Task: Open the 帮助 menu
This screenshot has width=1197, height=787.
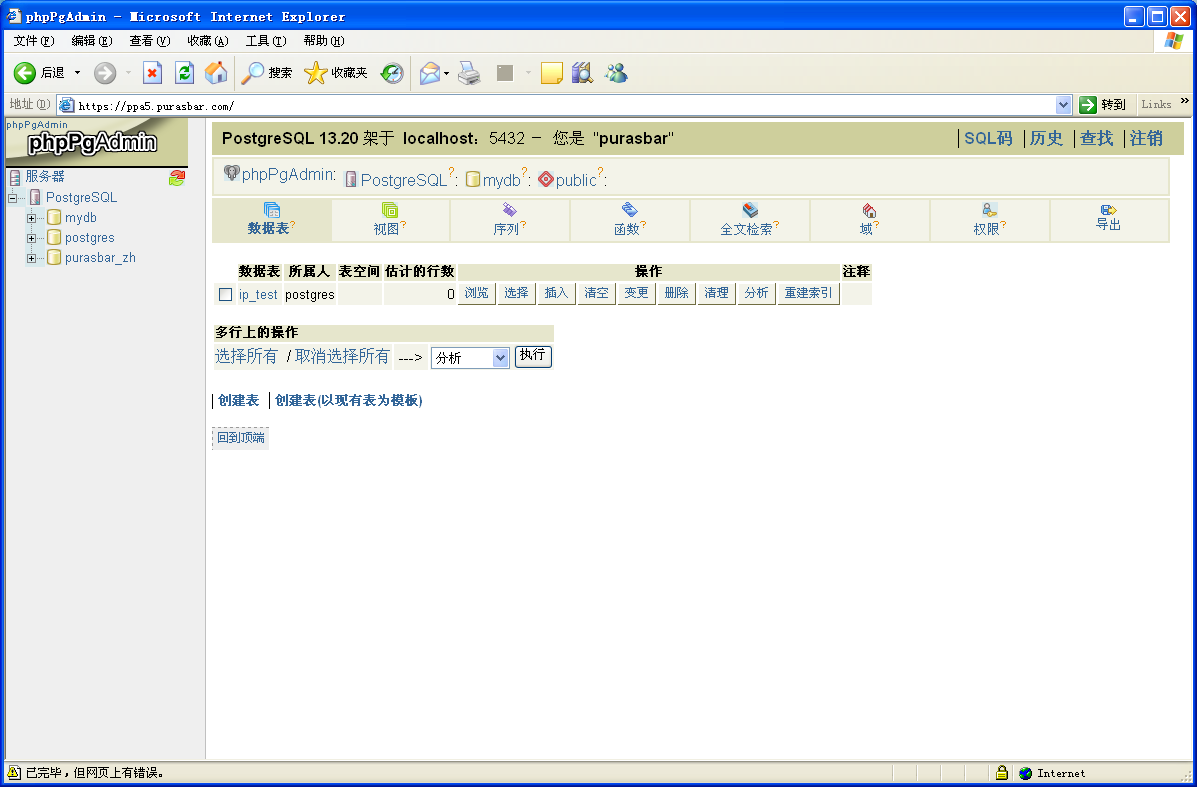Action: 324,40
